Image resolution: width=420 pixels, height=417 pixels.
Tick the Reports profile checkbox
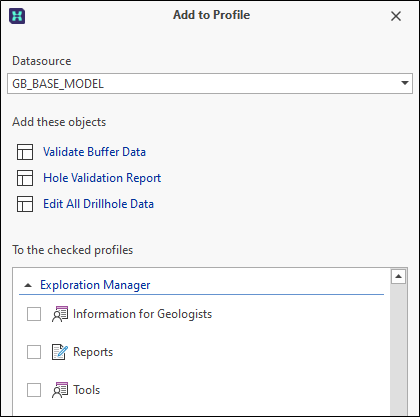pyautogui.click(x=34, y=352)
